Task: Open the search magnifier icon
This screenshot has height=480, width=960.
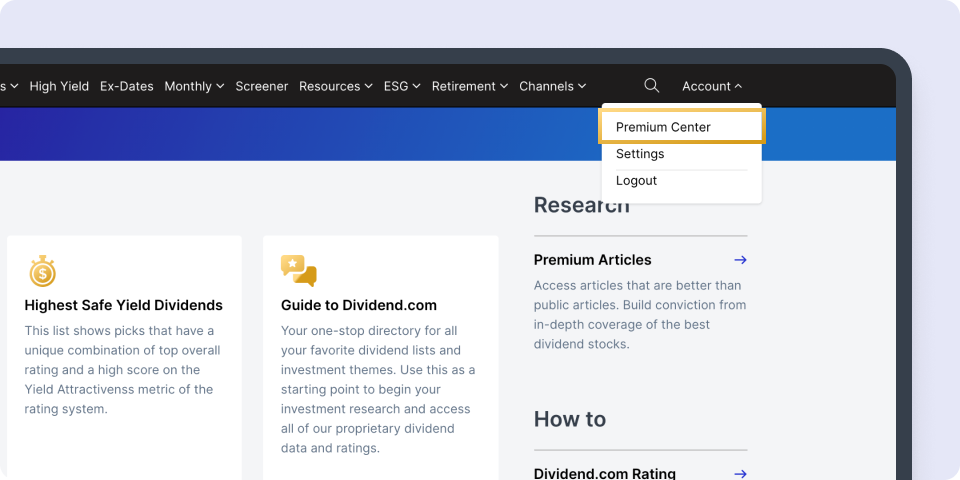Action: (x=651, y=86)
